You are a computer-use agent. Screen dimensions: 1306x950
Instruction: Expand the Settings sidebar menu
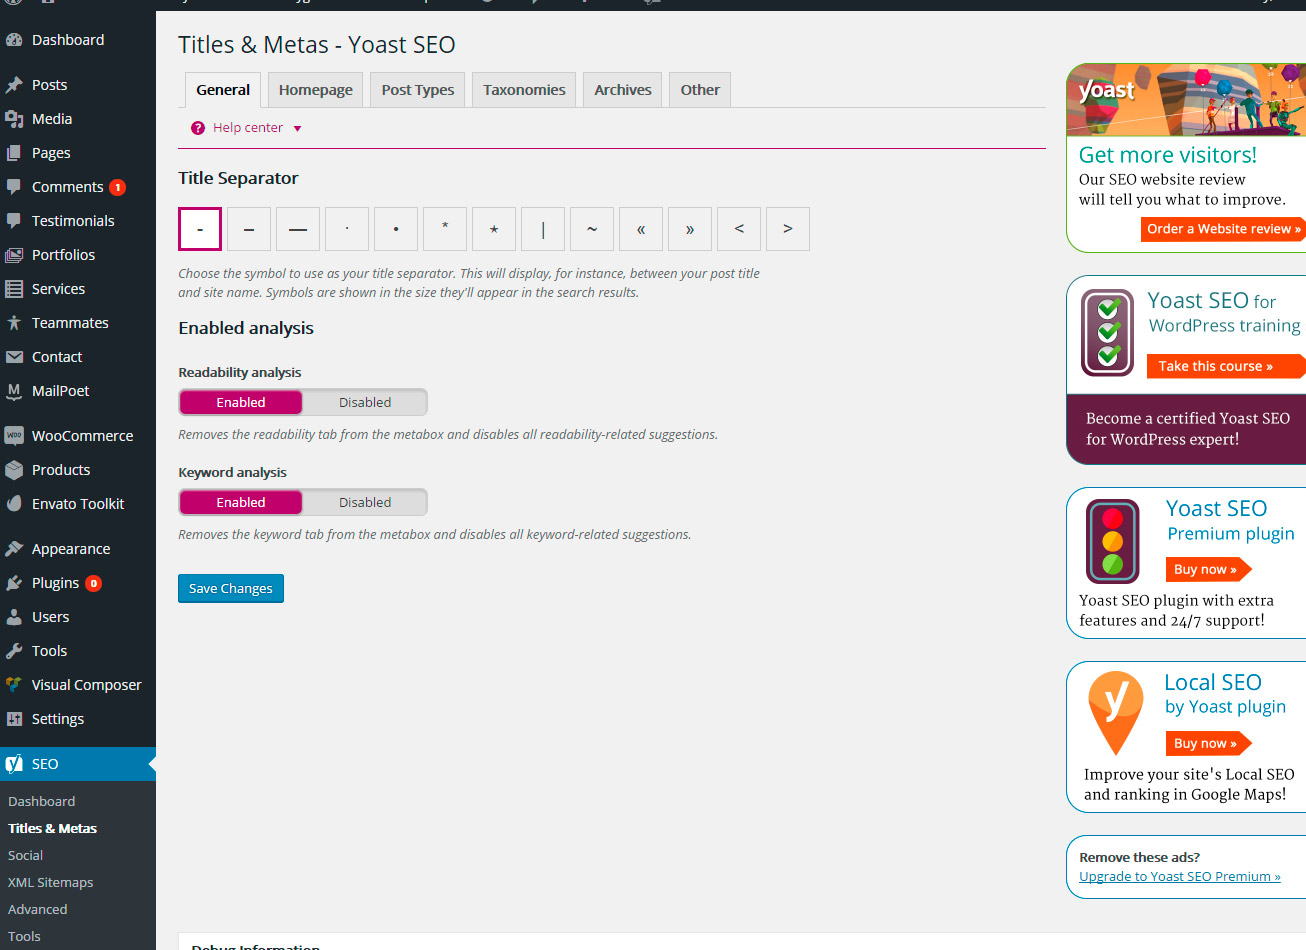pos(57,719)
